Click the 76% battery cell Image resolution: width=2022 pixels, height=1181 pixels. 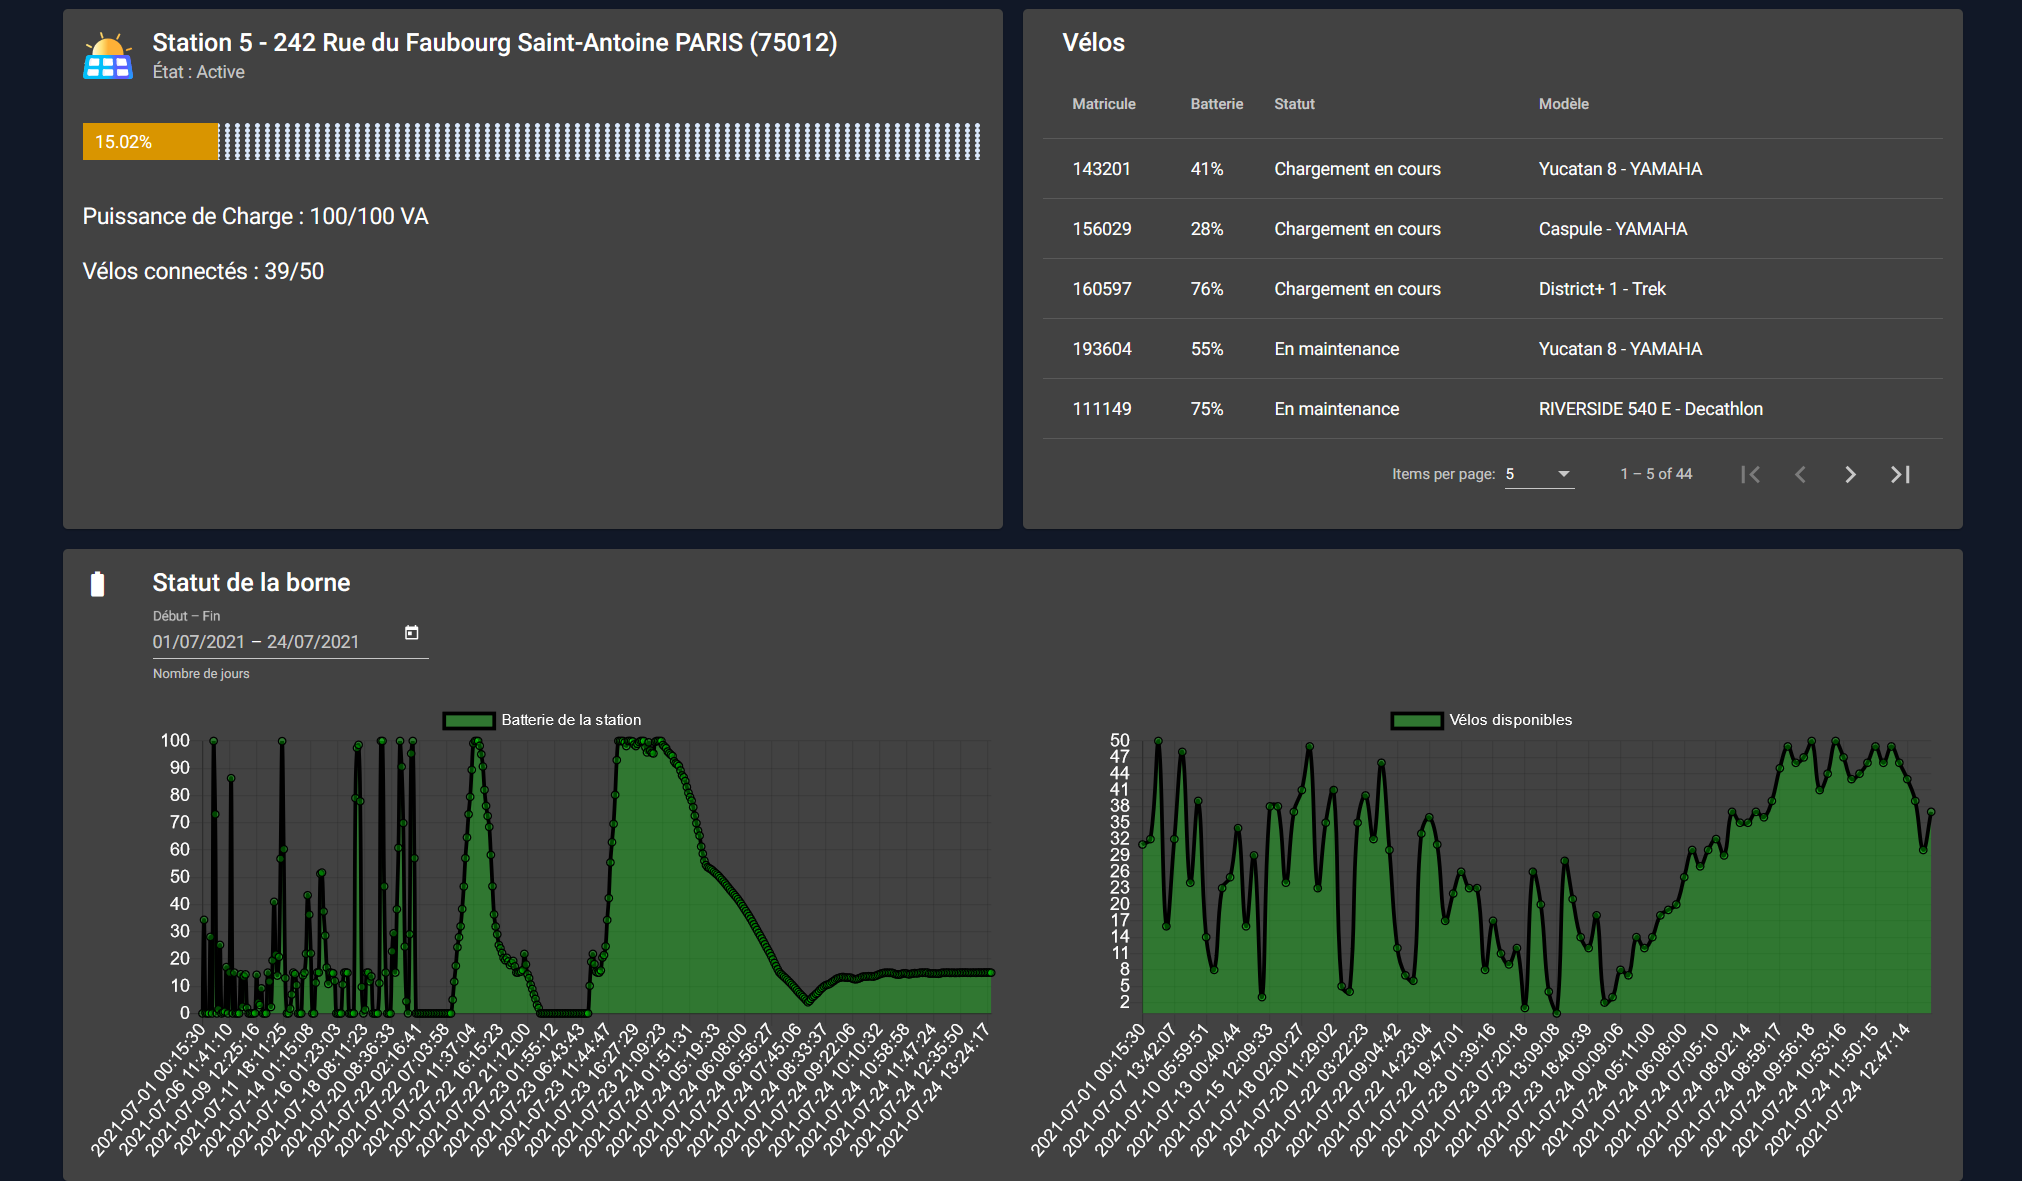(1207, 289)
